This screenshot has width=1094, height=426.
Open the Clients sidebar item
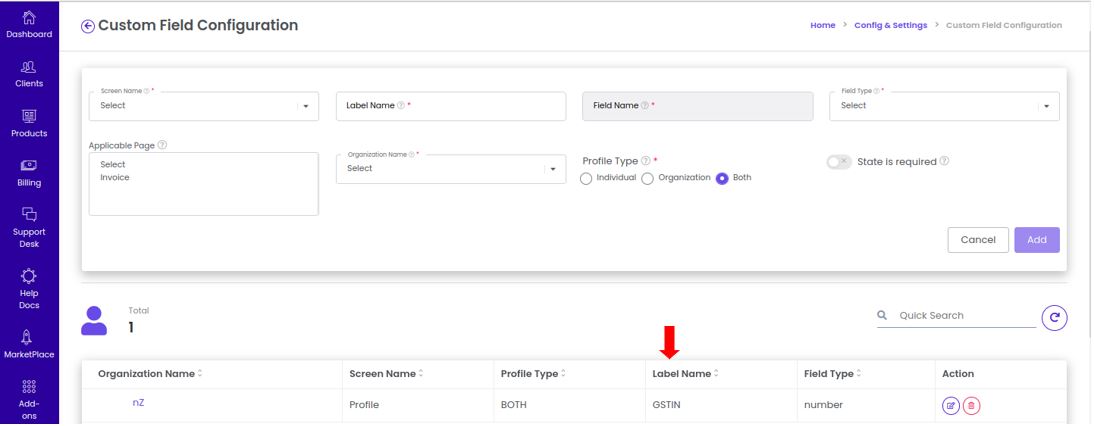[x=29, y=75]
